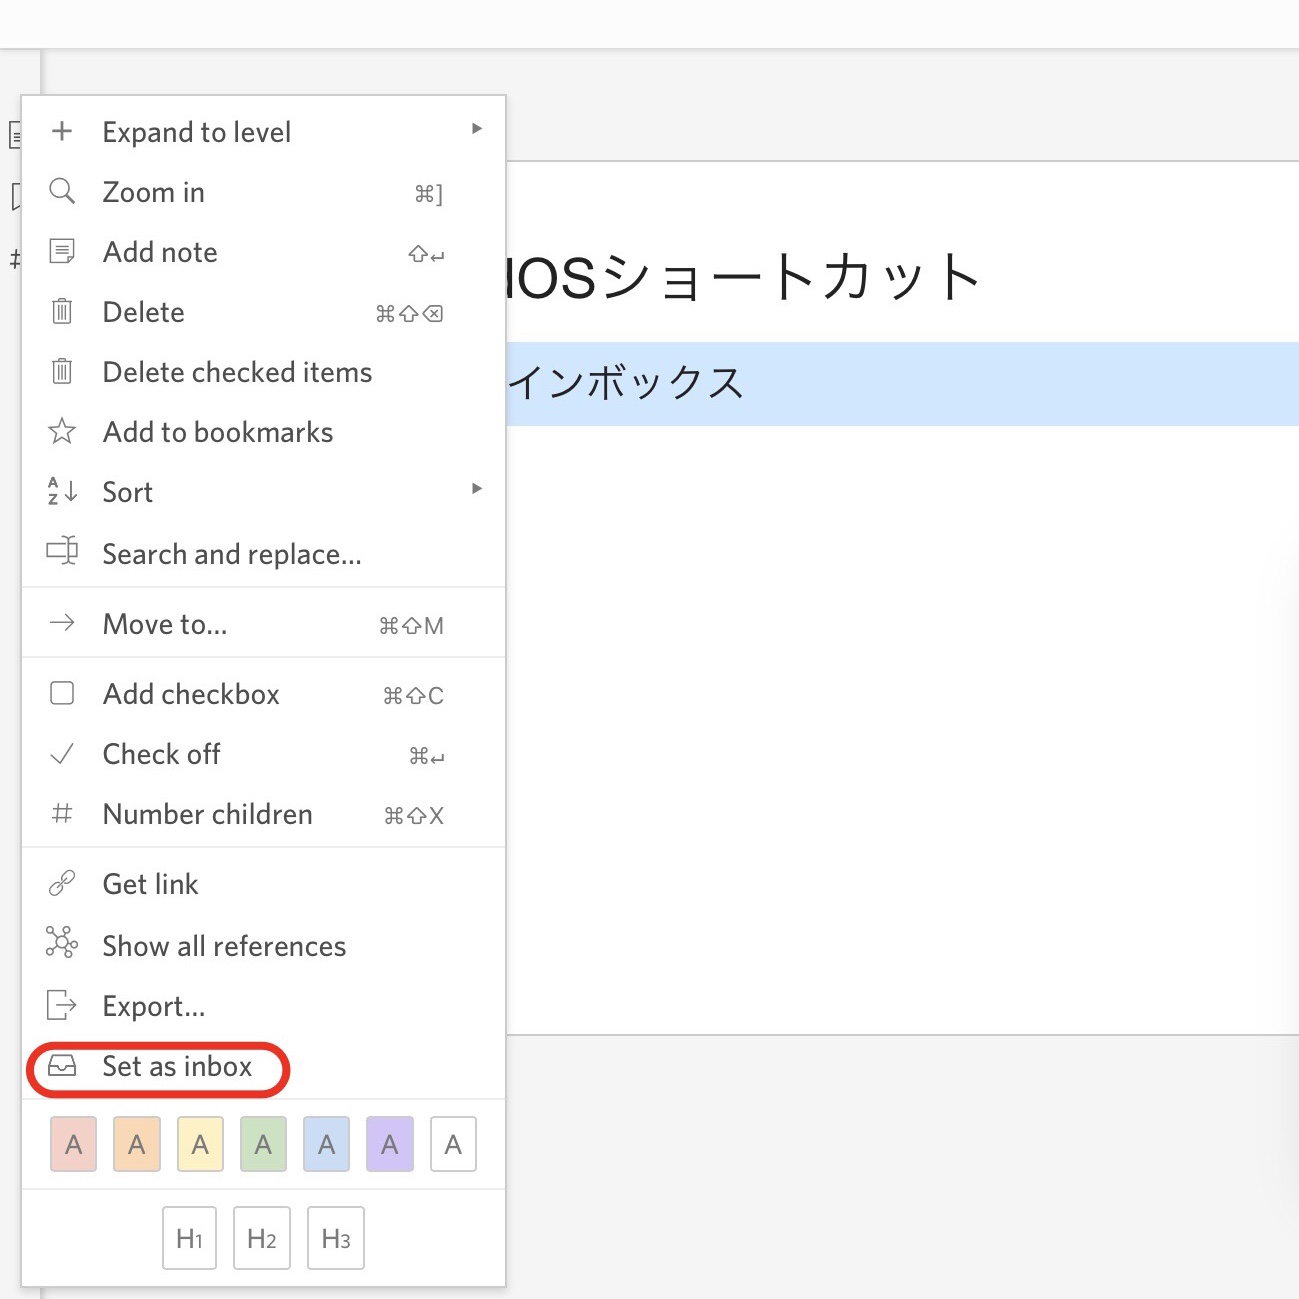The image size is (1299, 1299).
Task: Click the checkmark icon beside Check off
Action: click(62, 754)
